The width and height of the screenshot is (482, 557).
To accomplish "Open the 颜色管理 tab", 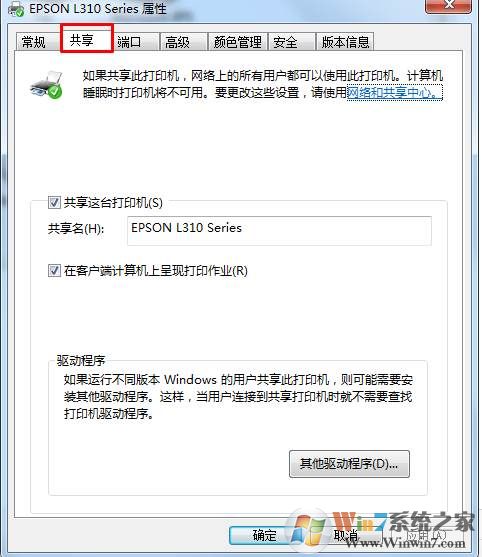I will click(x=238, y=42).
